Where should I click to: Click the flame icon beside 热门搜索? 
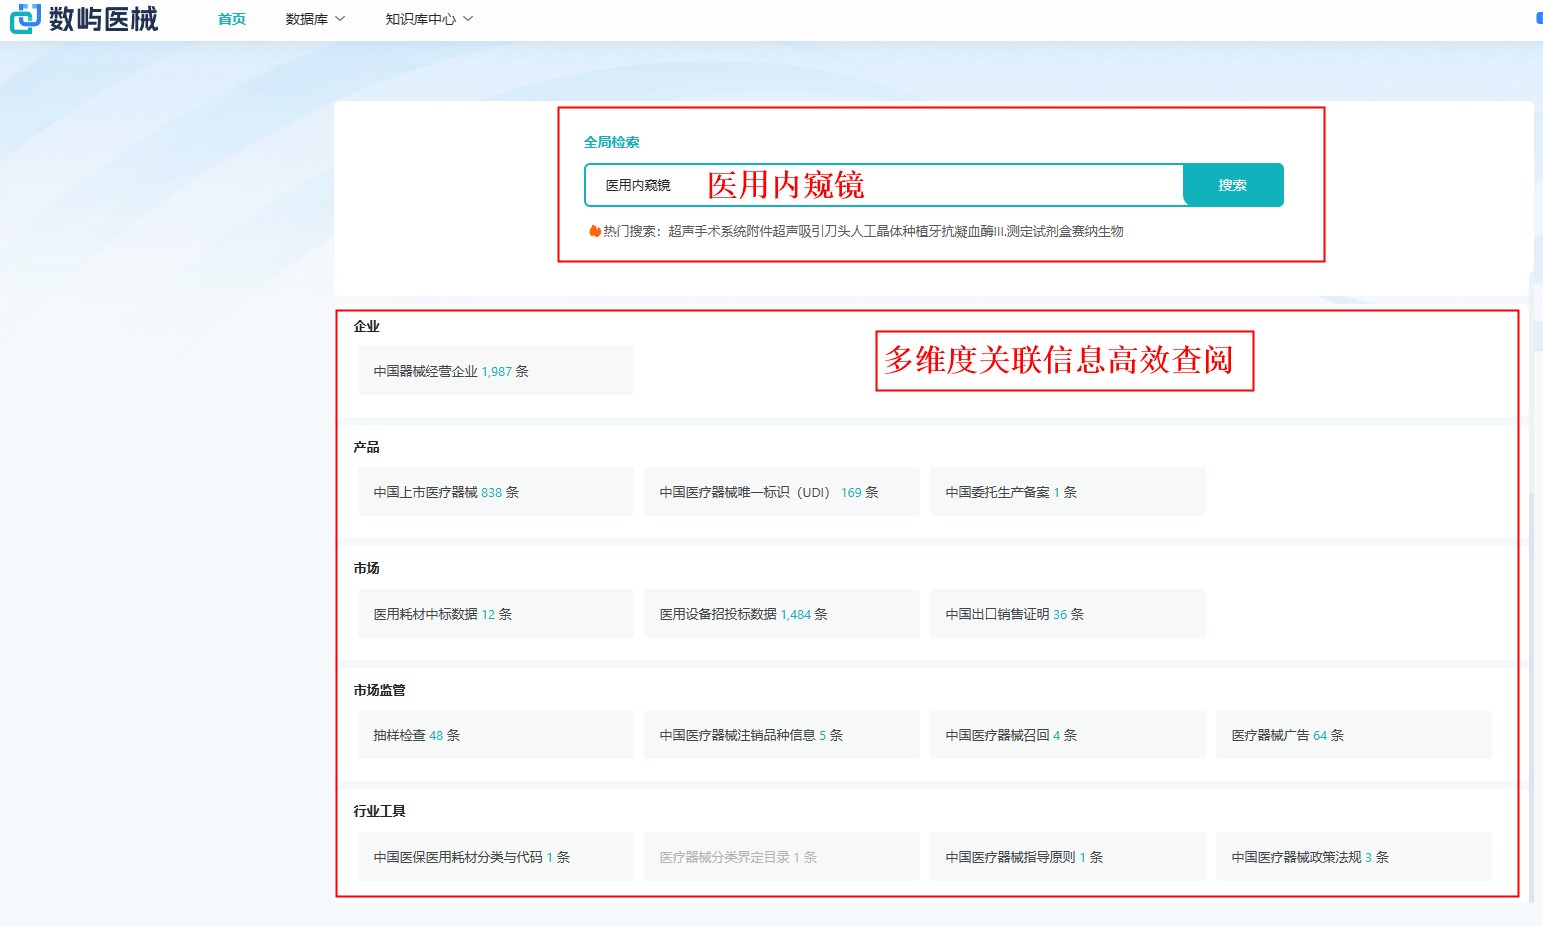pos(594,231)
